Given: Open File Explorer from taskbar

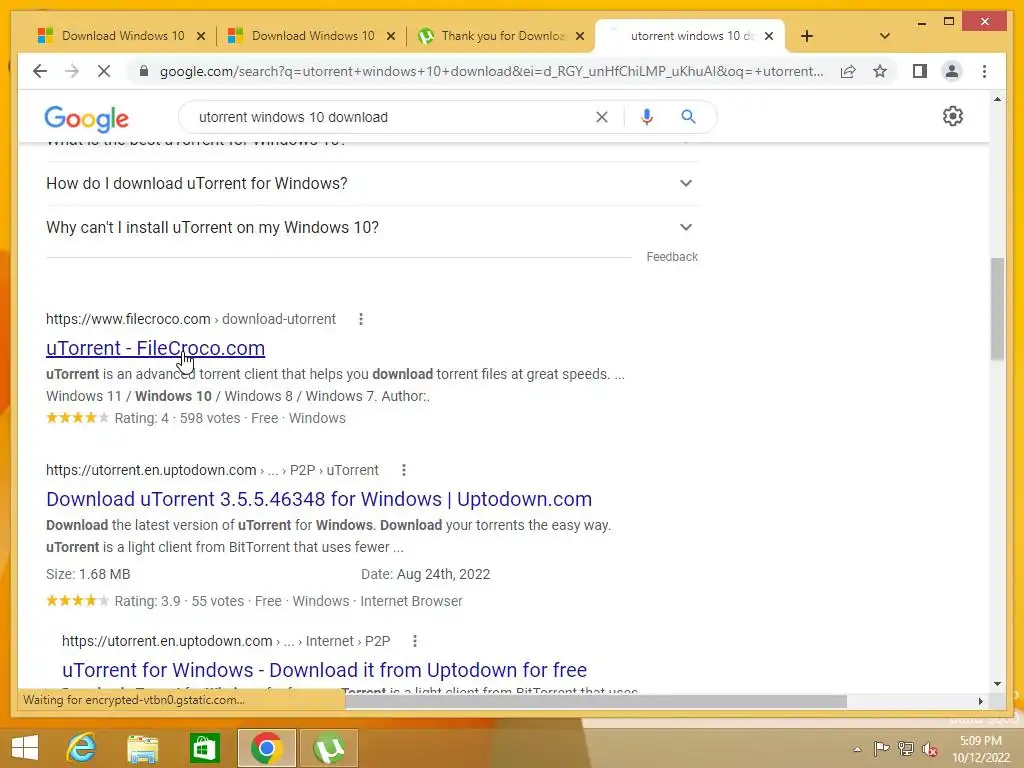Looking at the screenshot, I should coord(142,747).
